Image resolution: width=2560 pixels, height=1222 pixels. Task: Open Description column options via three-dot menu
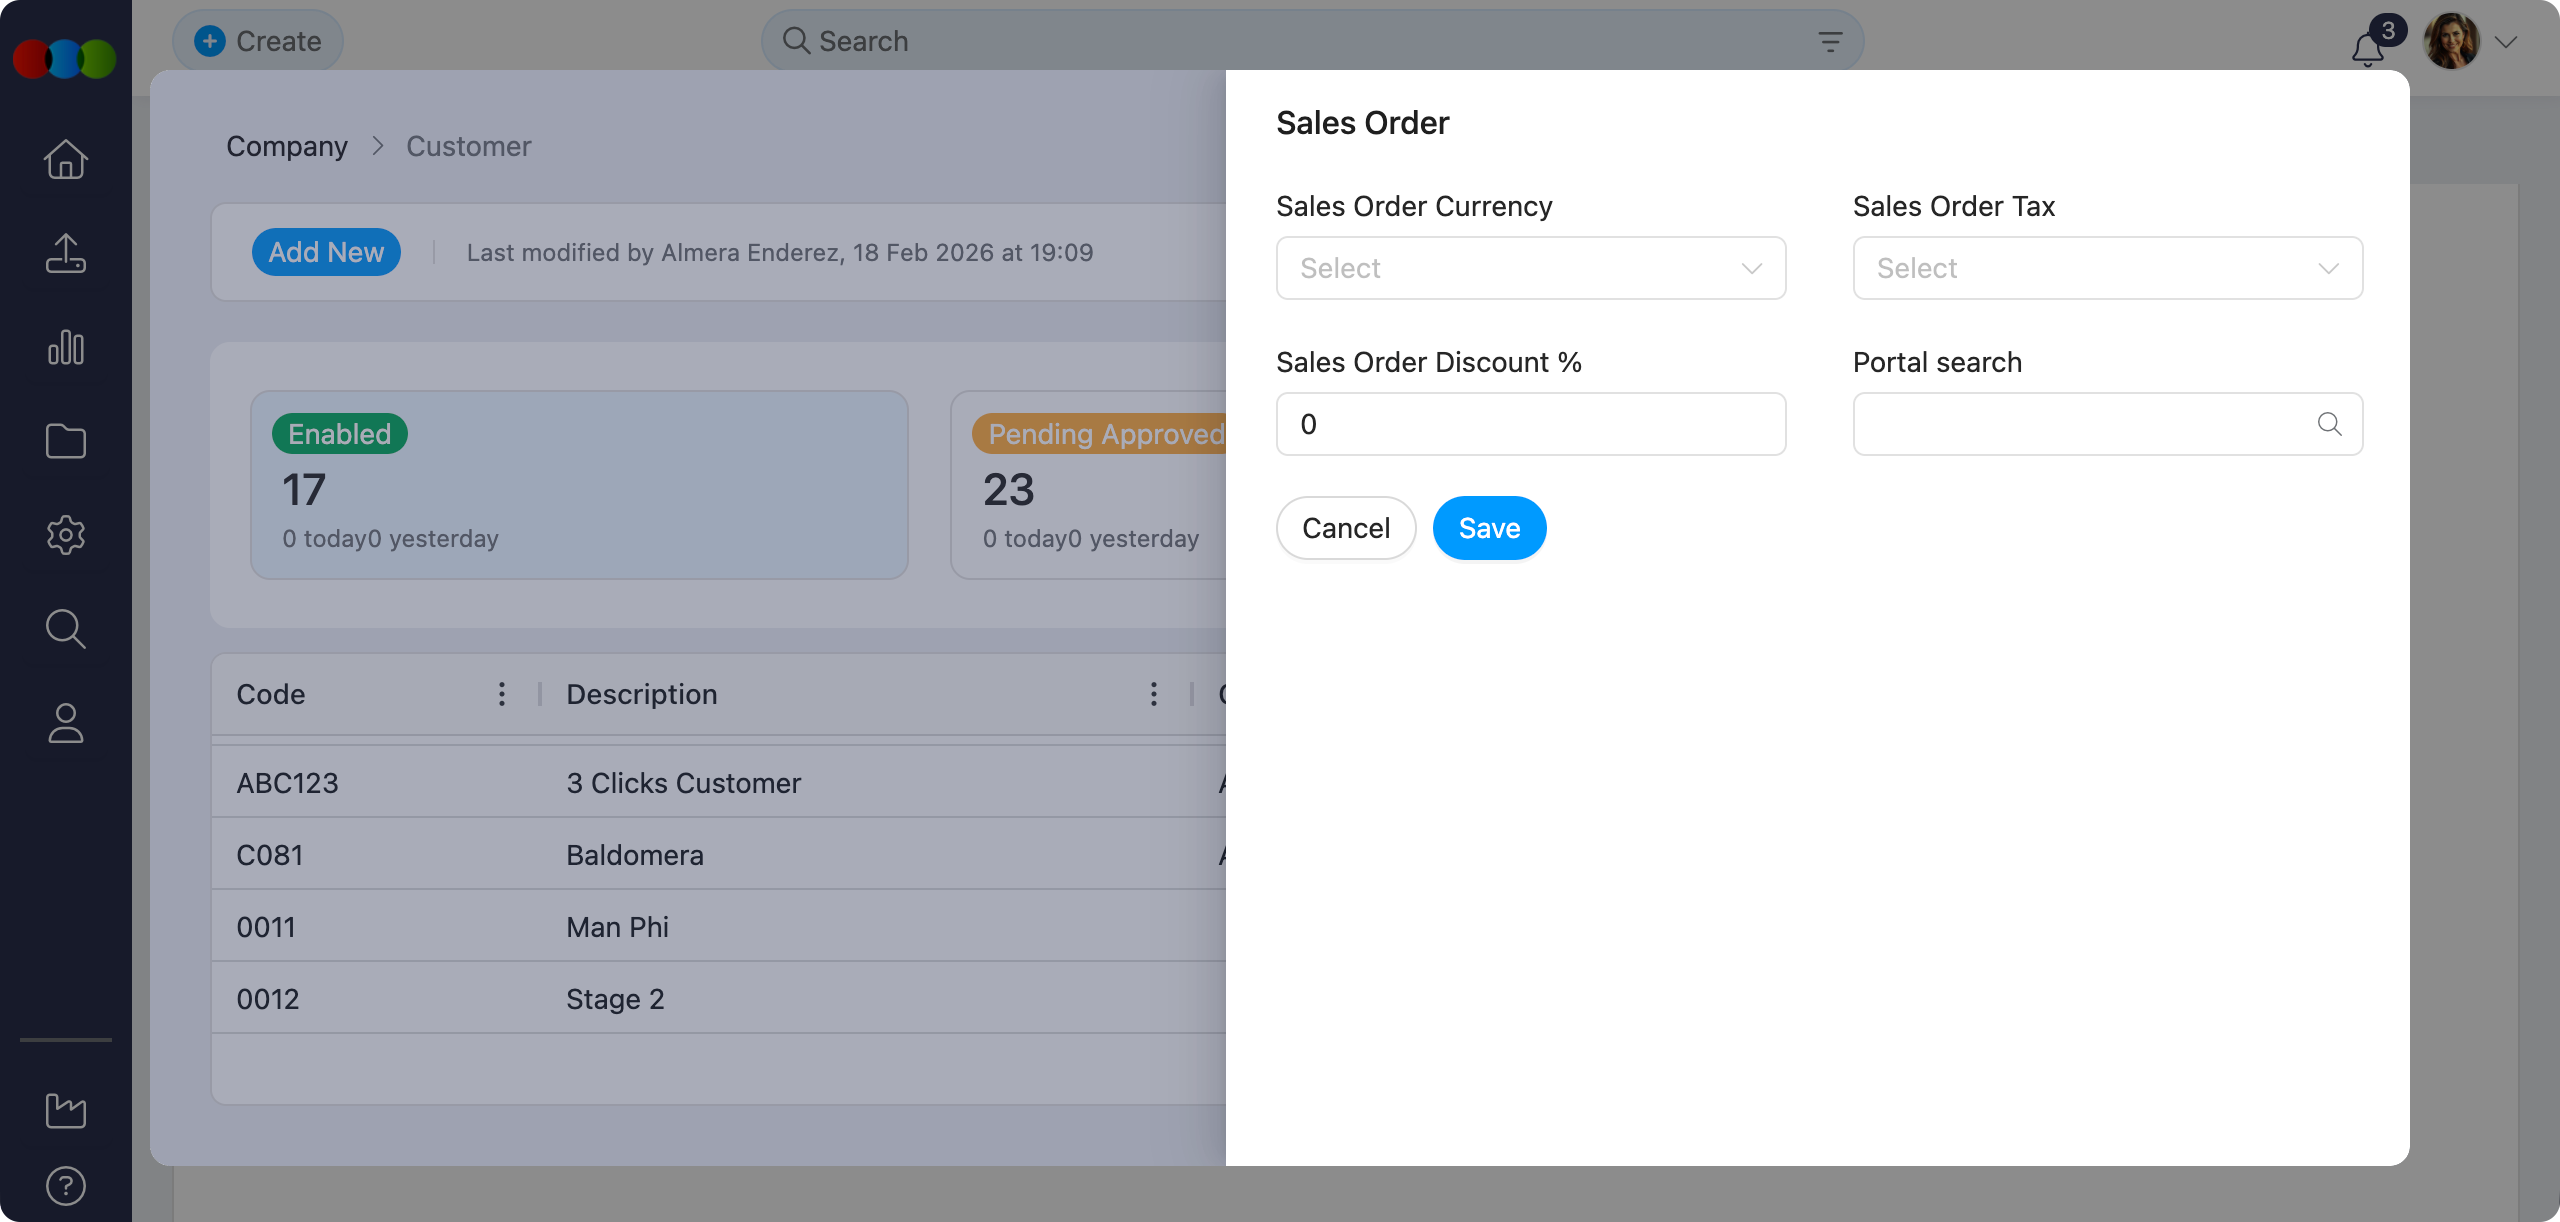(1152, 694)
